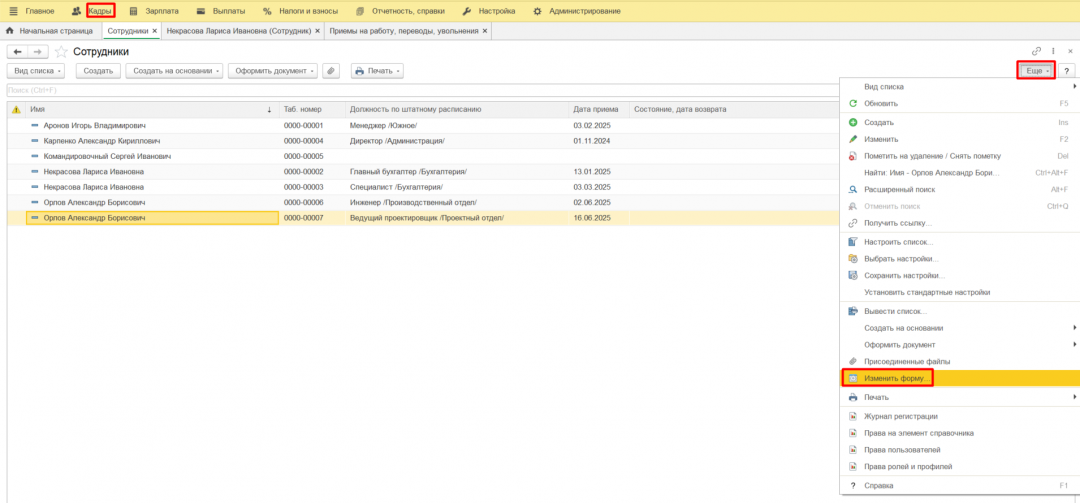Switch to Приемы на работу, переводы, увольнения tab

[404, 31]
